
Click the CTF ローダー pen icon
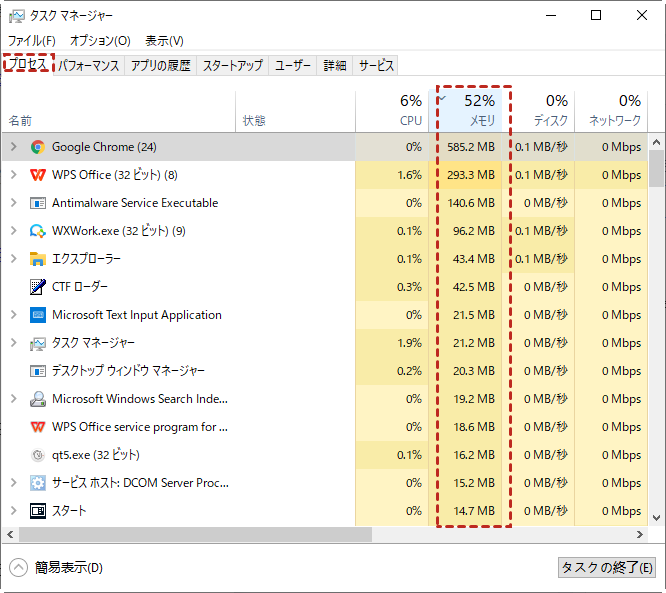(38, 287)
